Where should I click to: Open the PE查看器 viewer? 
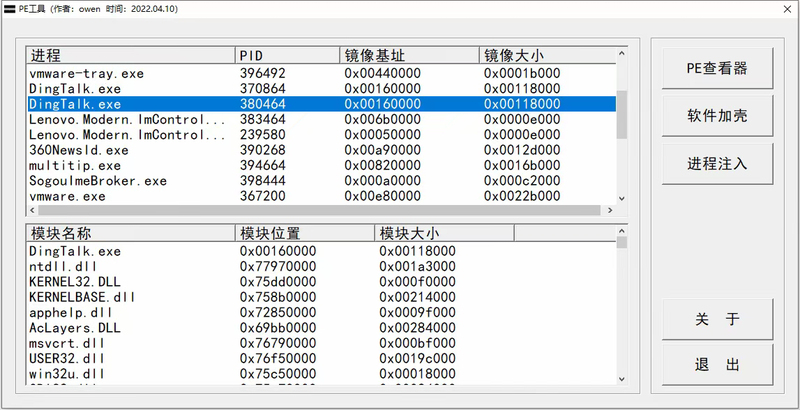click(717, 68)
